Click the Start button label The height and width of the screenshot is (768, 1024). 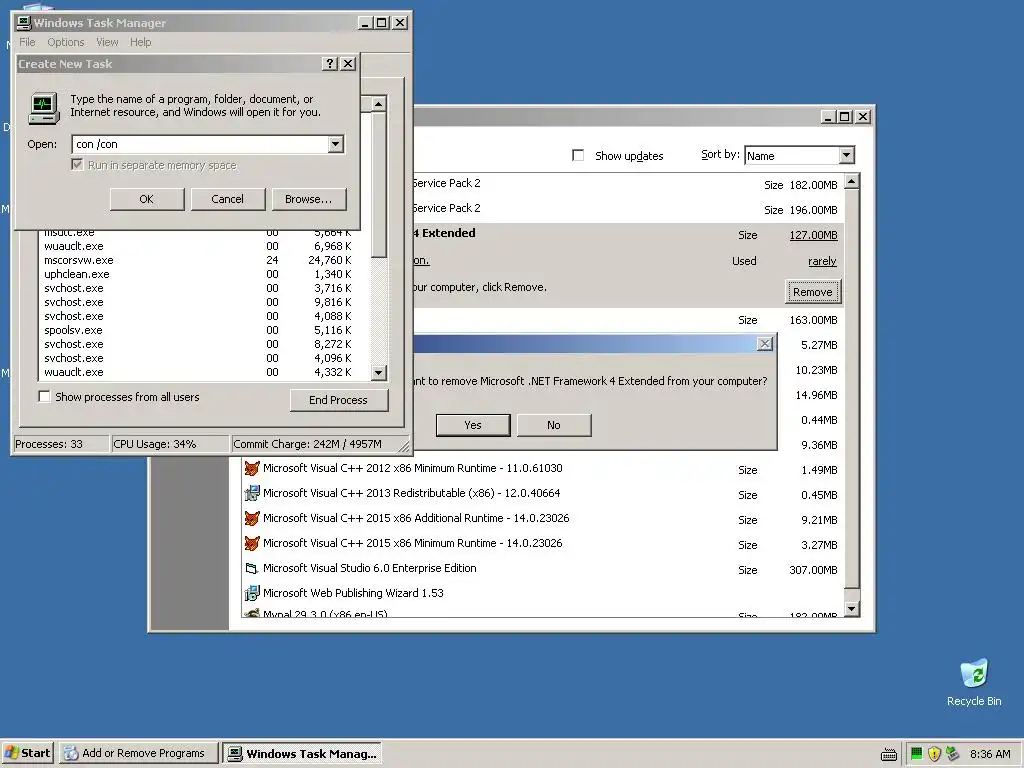[35, 753]
